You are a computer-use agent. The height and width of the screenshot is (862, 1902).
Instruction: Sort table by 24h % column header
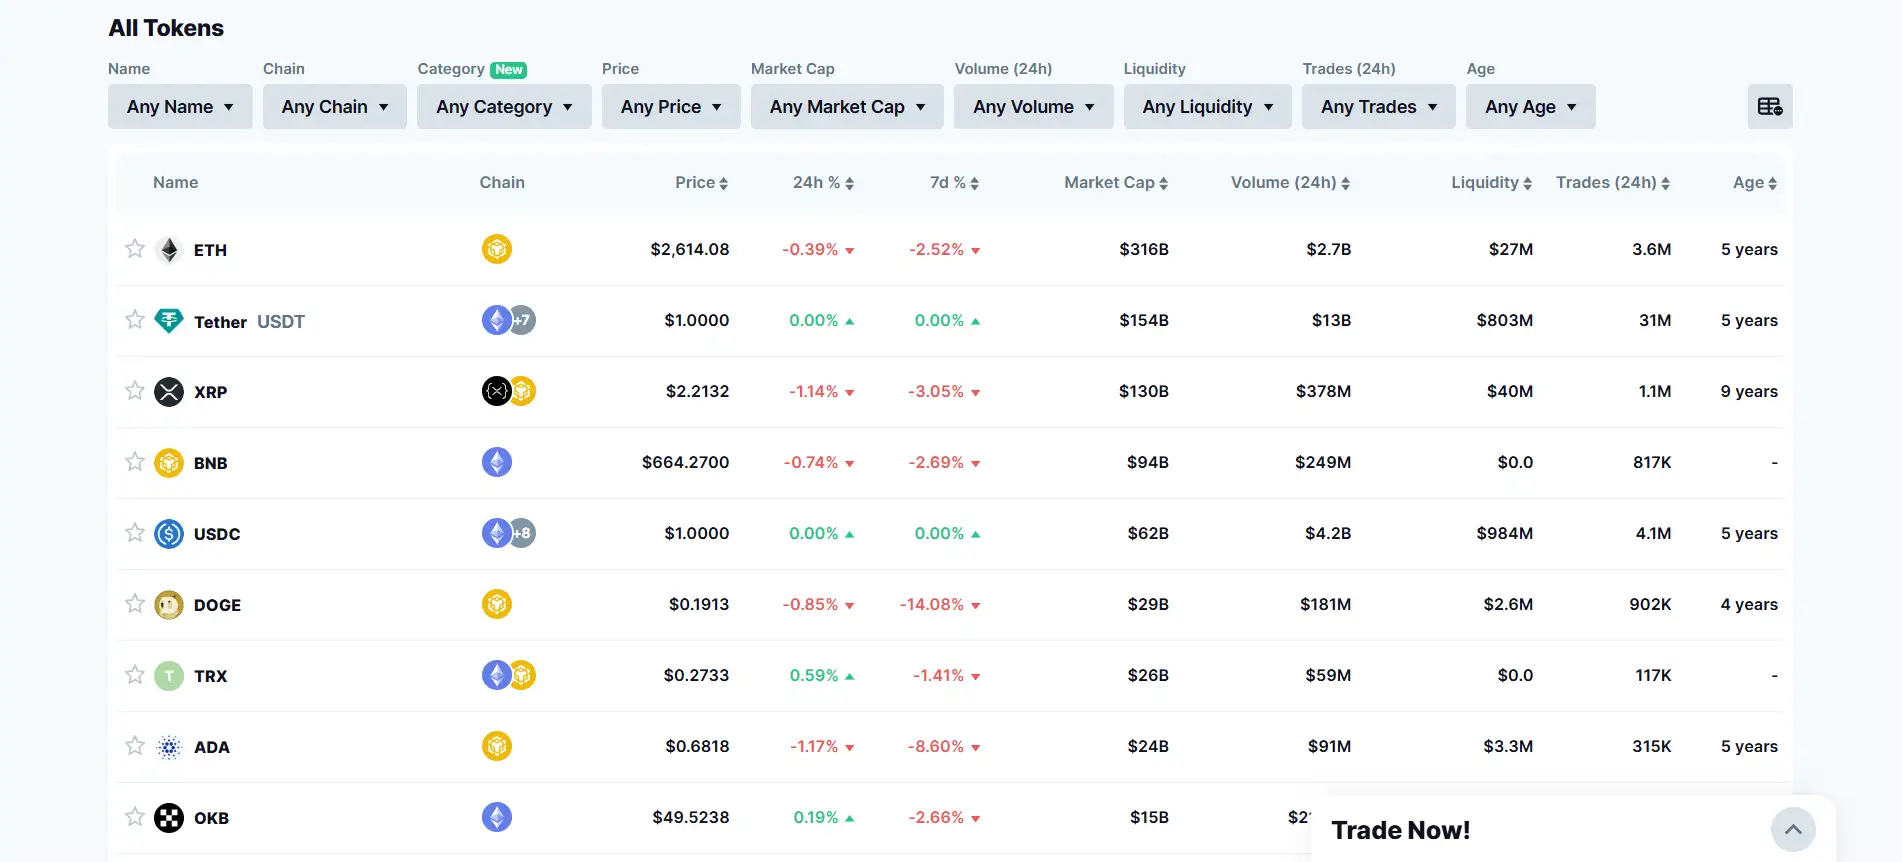coord(823,183)
